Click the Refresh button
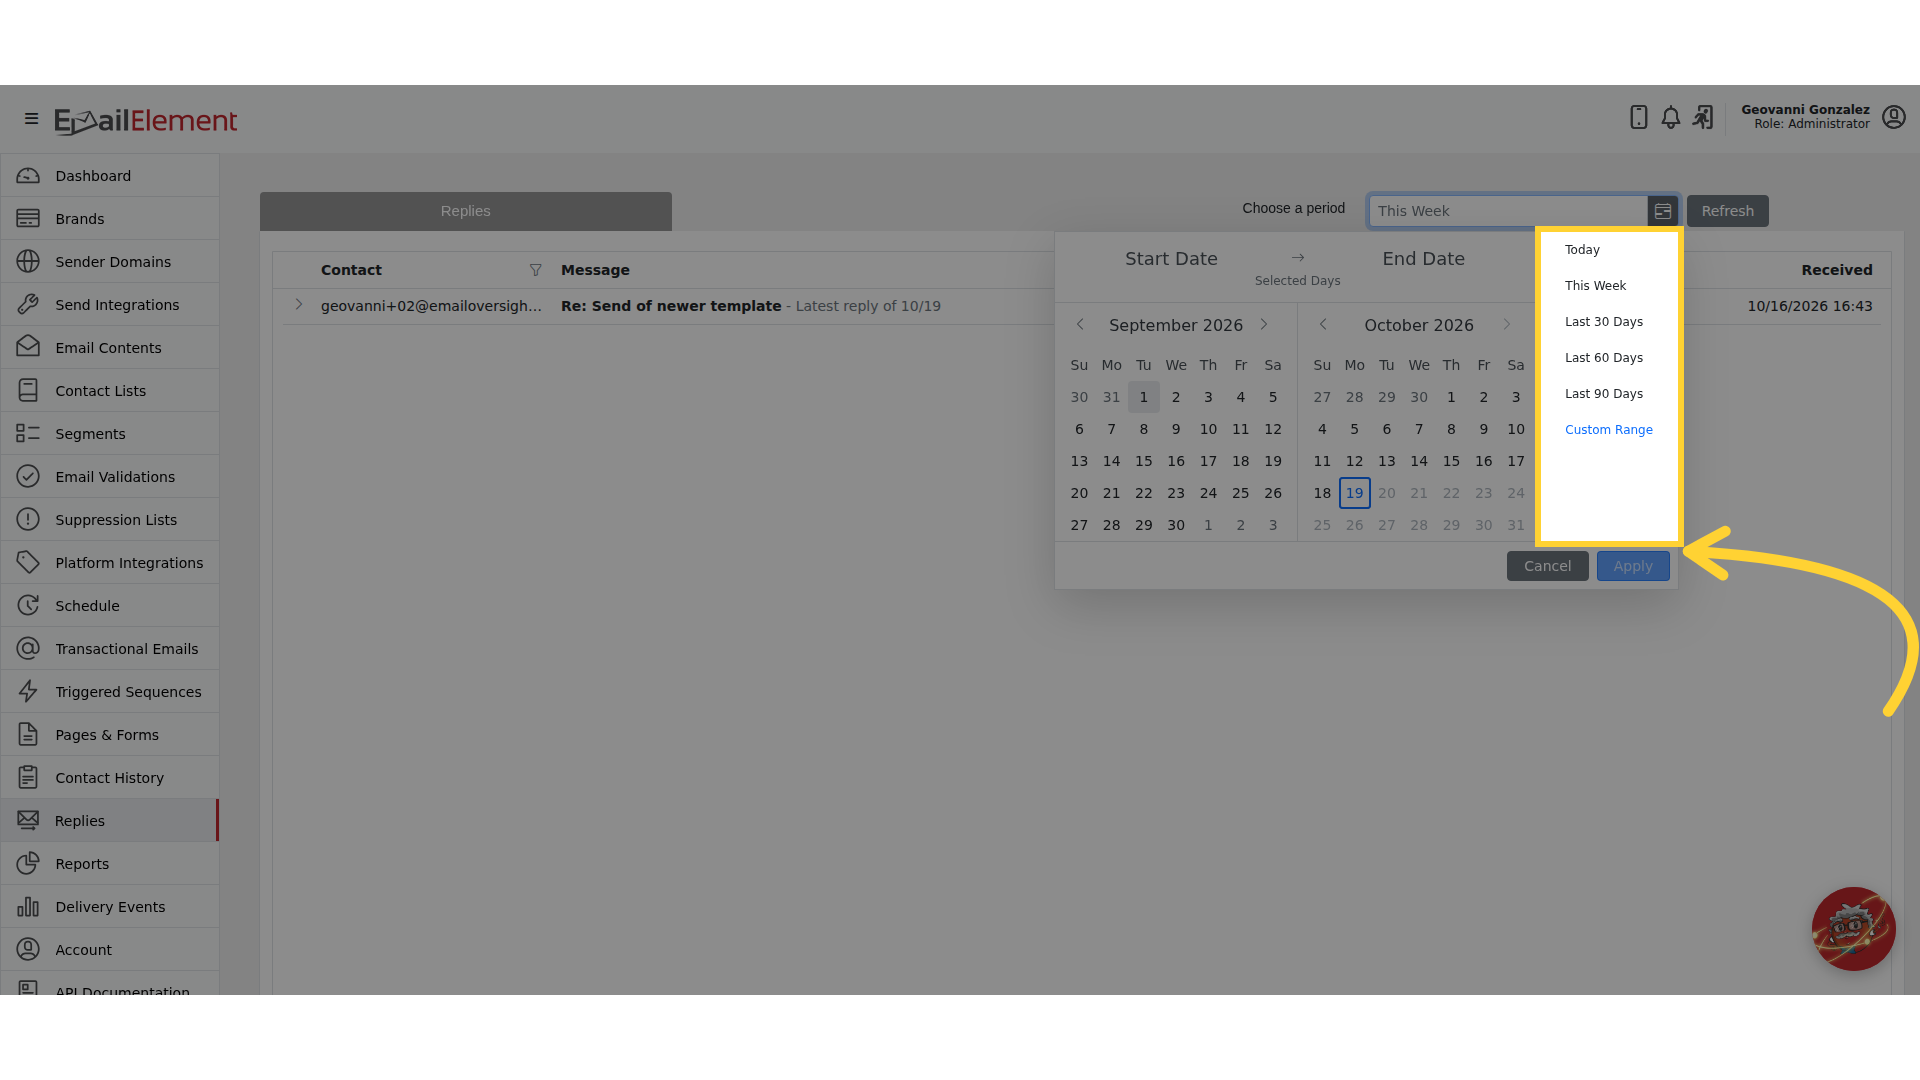This screenshot has height=1080, width=1920. coord(1727,211)
